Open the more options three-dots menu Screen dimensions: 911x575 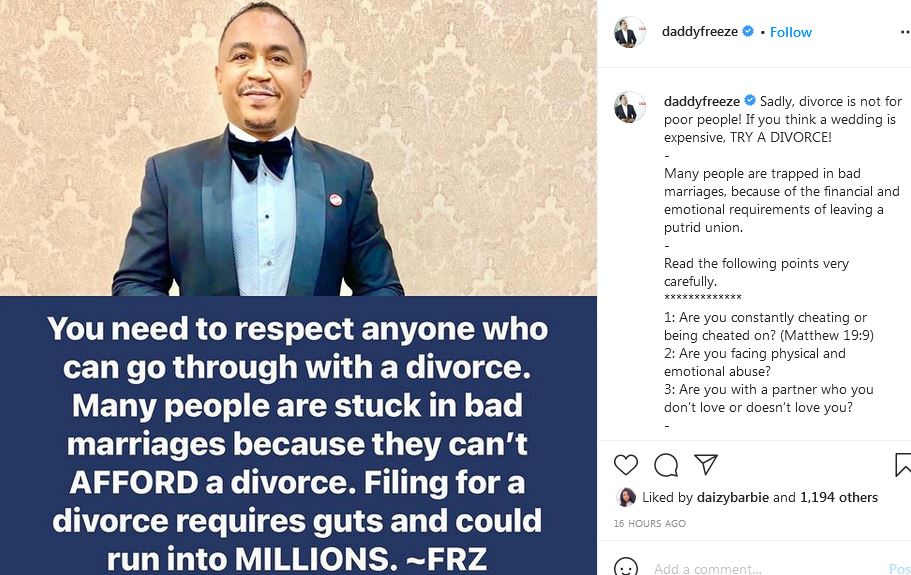[905, 33]
